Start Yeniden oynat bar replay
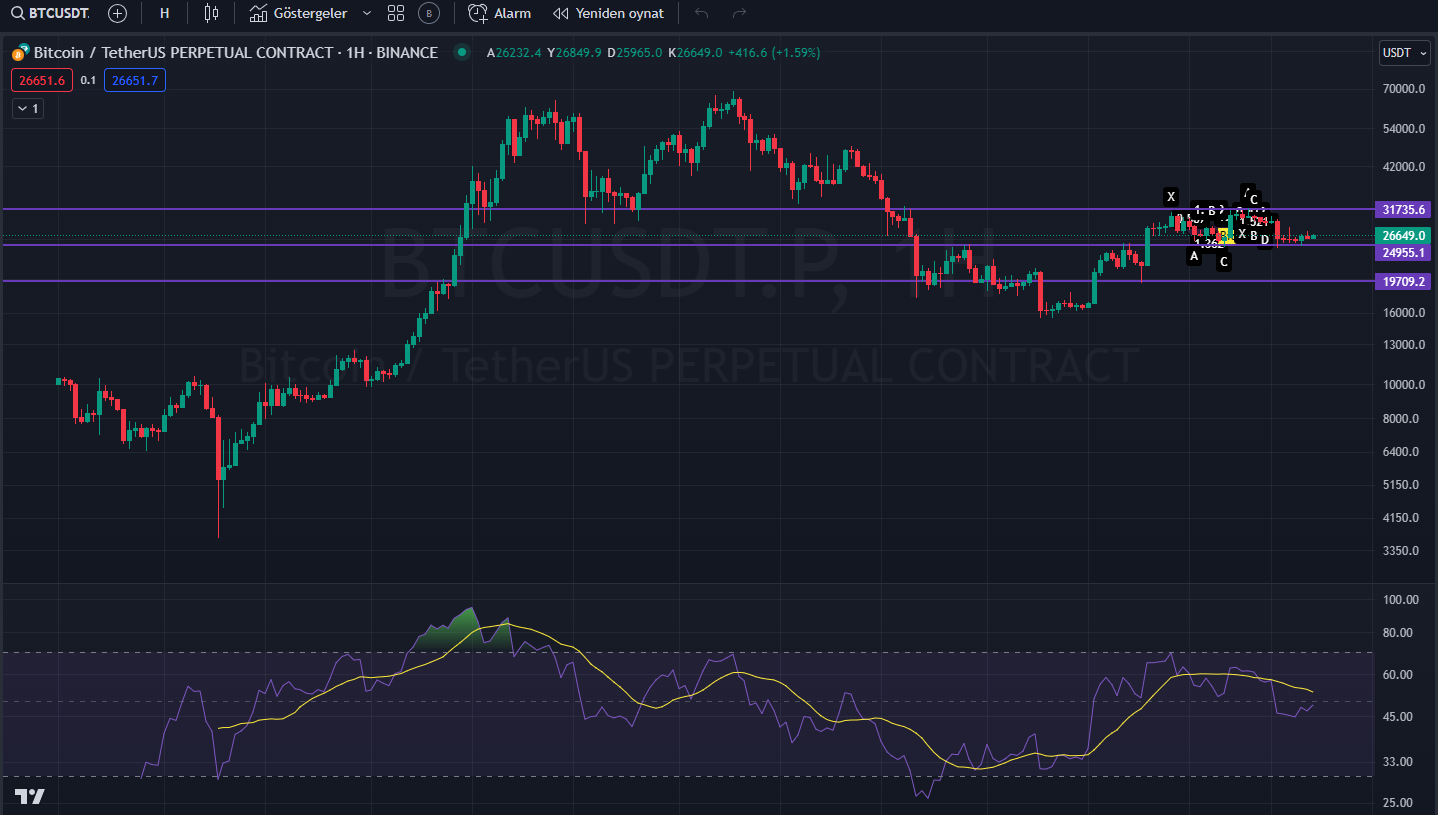 [x=609, y=13]
